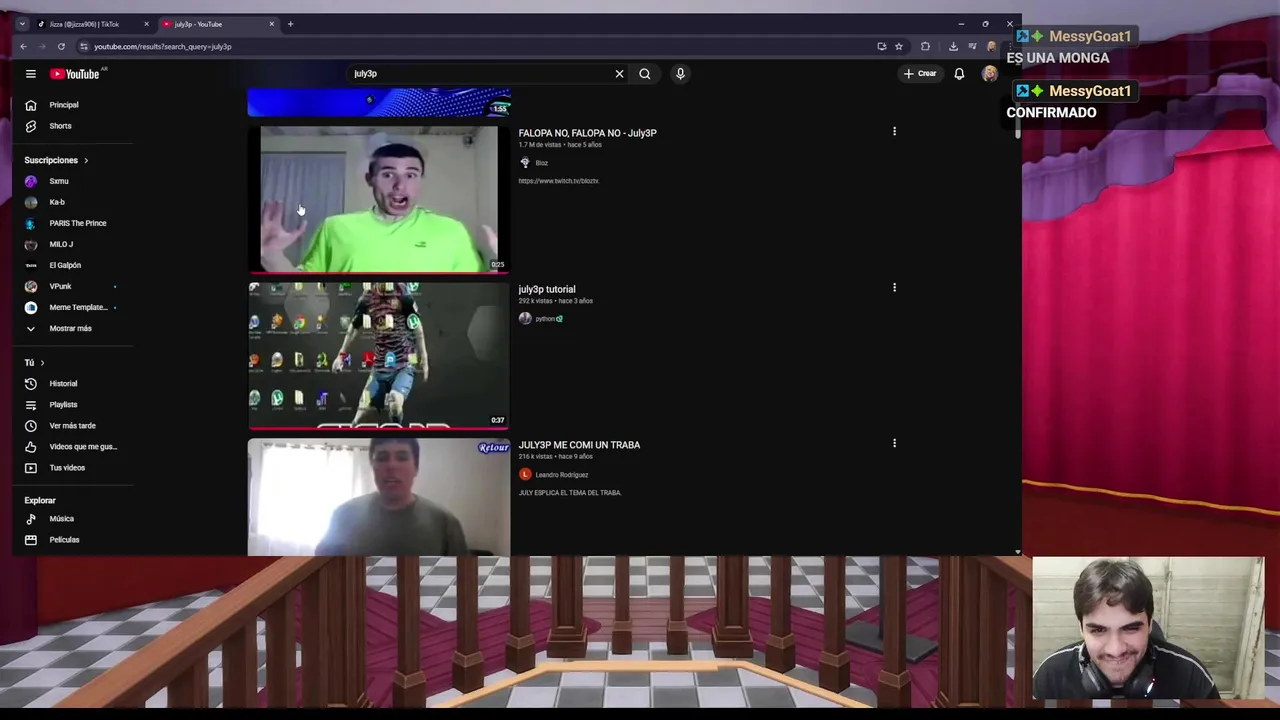Click the YouTube search input field
The image size is (1280, 720).
click(480, 74)
